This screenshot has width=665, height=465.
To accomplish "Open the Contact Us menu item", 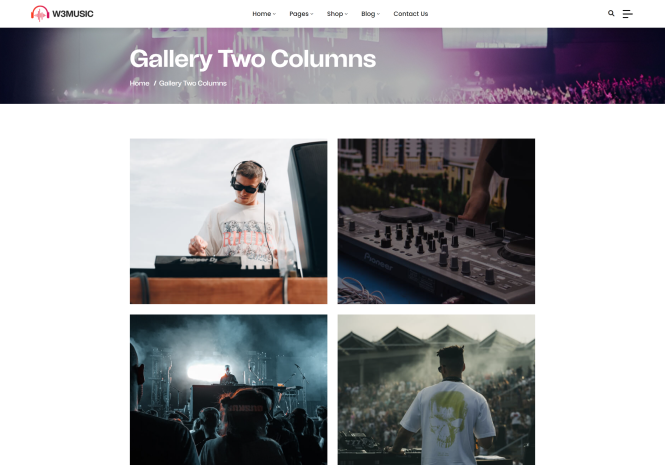I will (x=411, y=14).
